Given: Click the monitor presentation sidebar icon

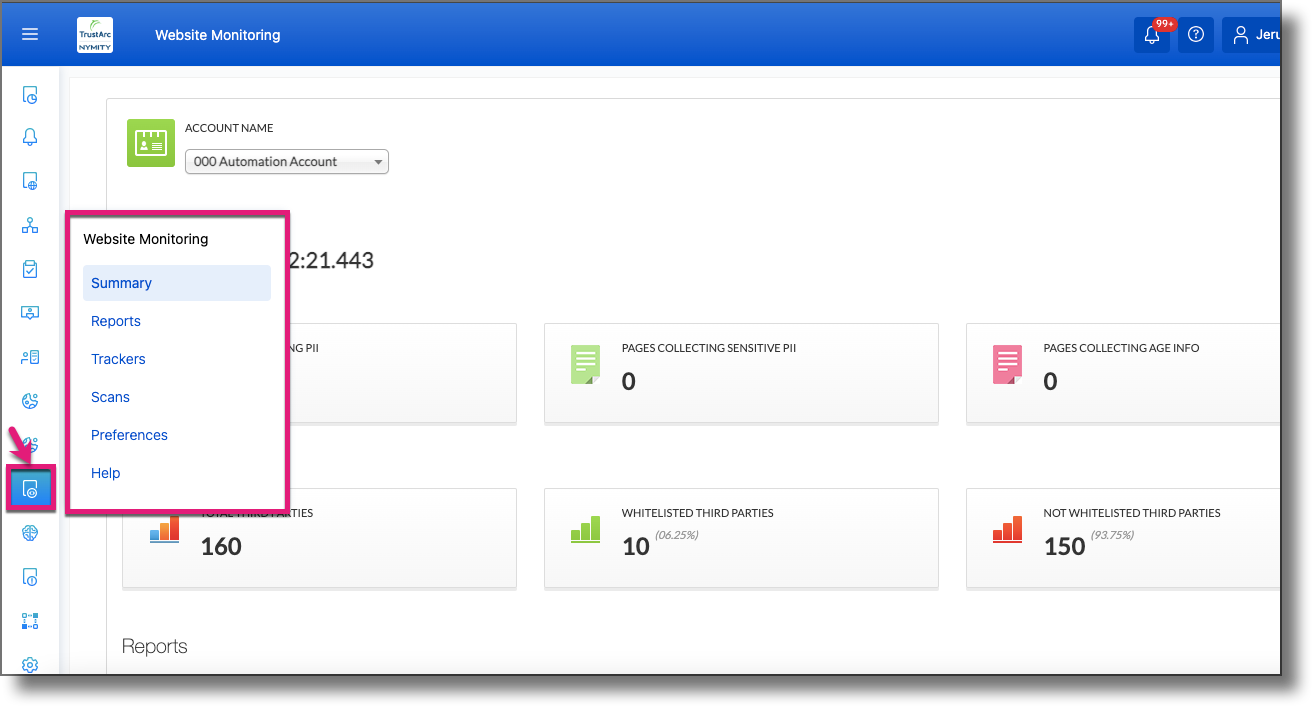Looking at the screenshot, I should [x=30, y=313].
